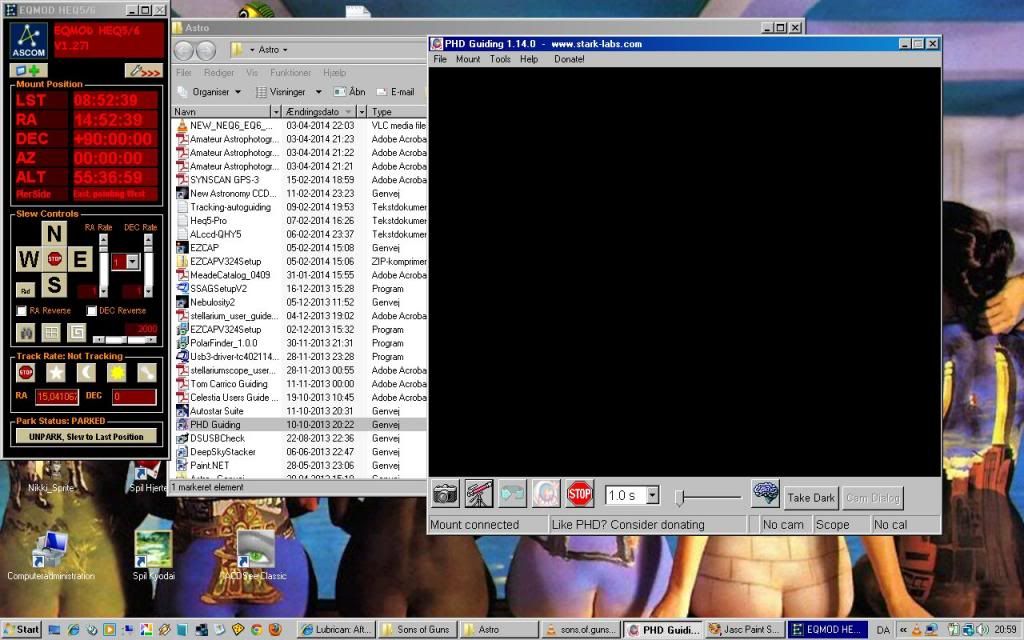Start sidereal tracking with the star icon

[56, 373]
